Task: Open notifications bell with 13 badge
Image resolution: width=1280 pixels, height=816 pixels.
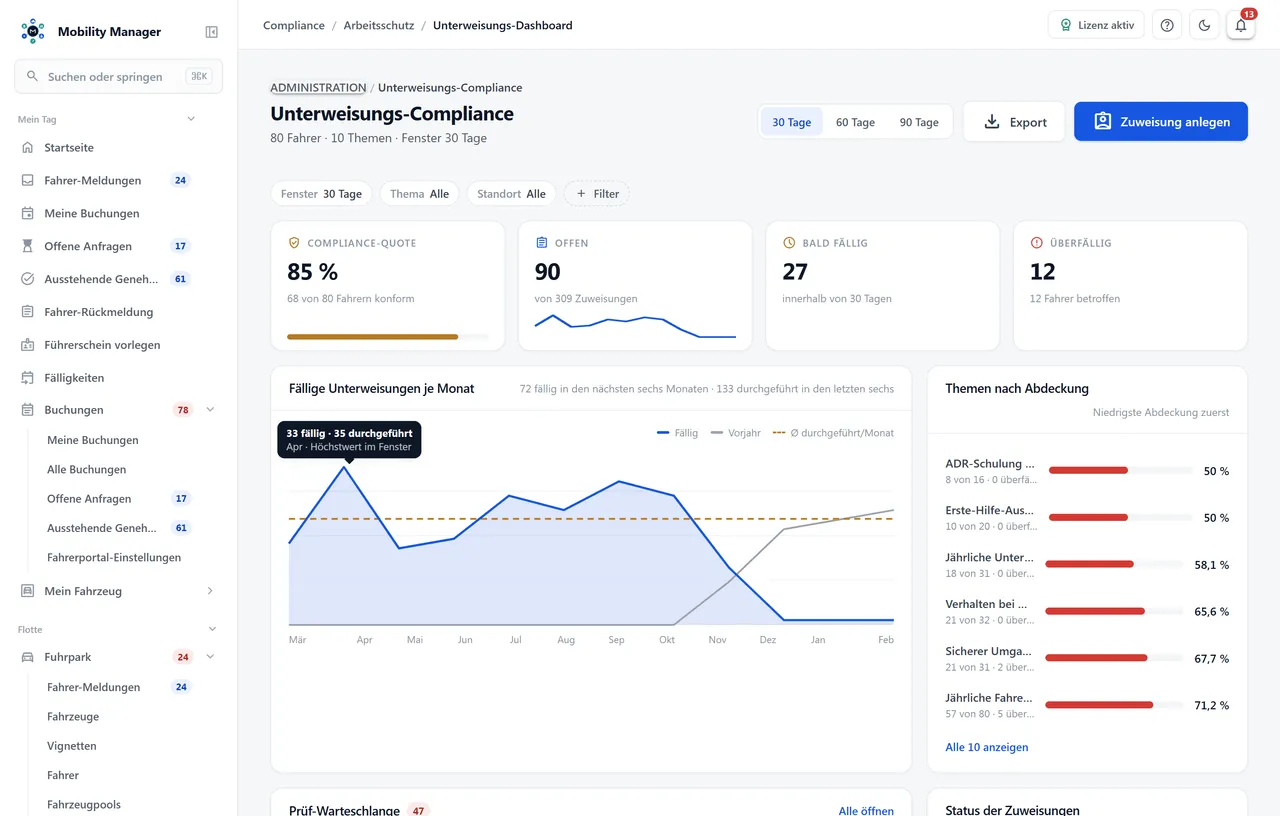Action: [x=1241, y=25]
